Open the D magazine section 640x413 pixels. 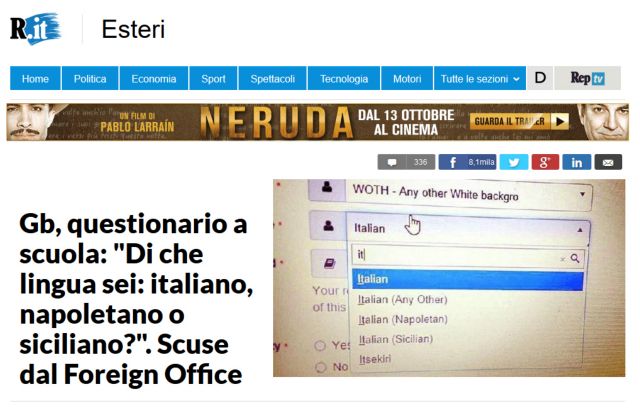click(x=540, y=78)
